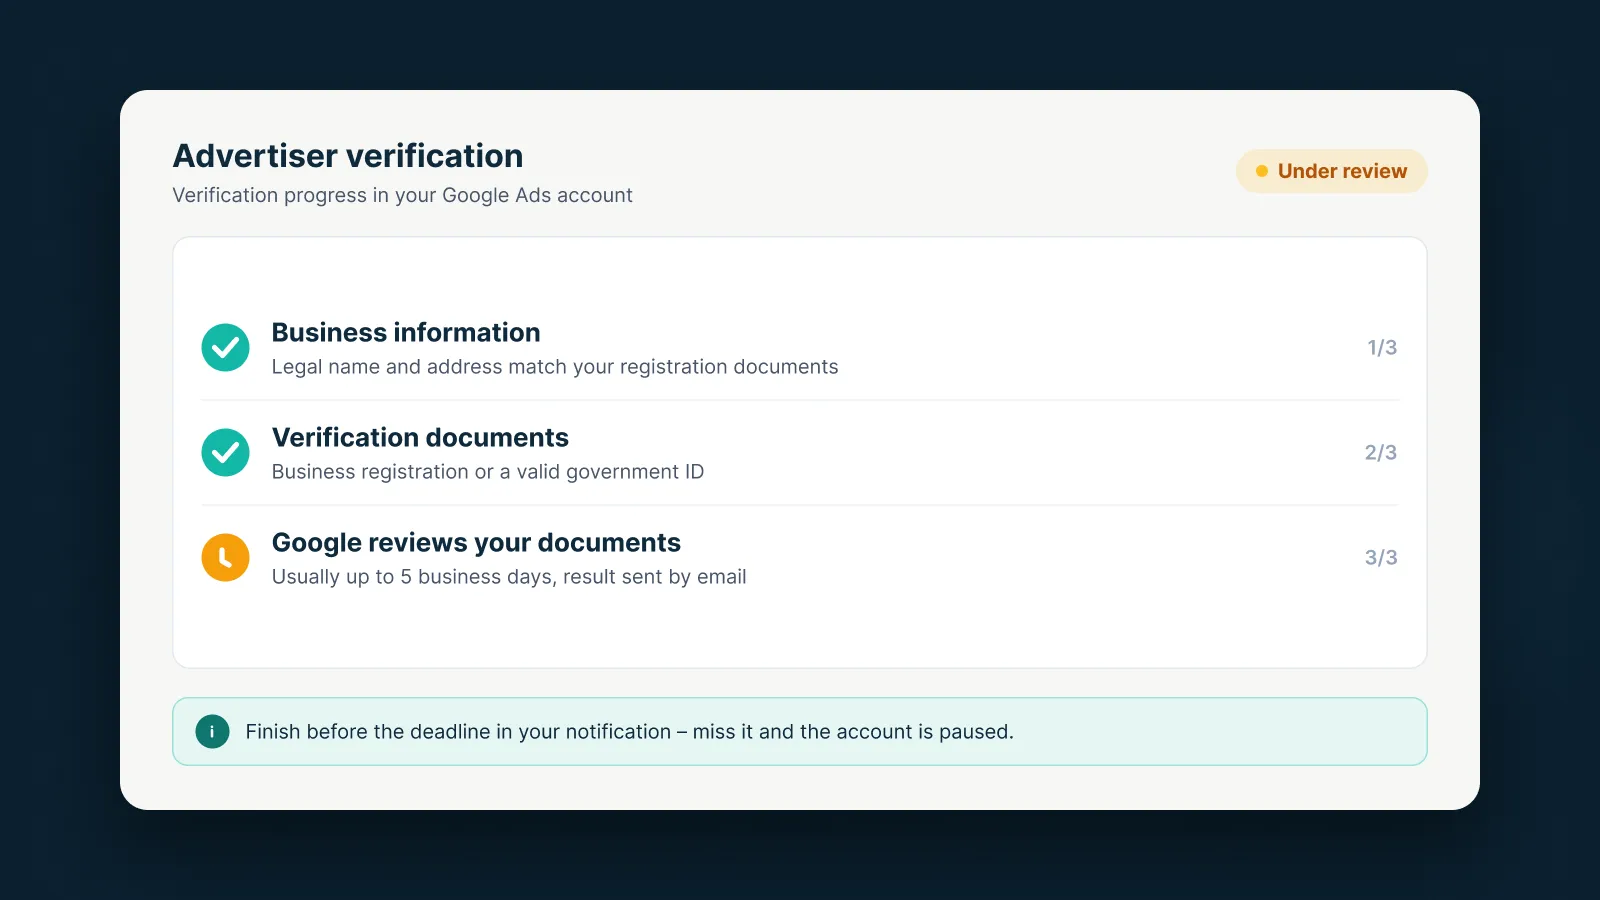Select the Verification documents step title

pyautogui.click(x=420, y=437)
